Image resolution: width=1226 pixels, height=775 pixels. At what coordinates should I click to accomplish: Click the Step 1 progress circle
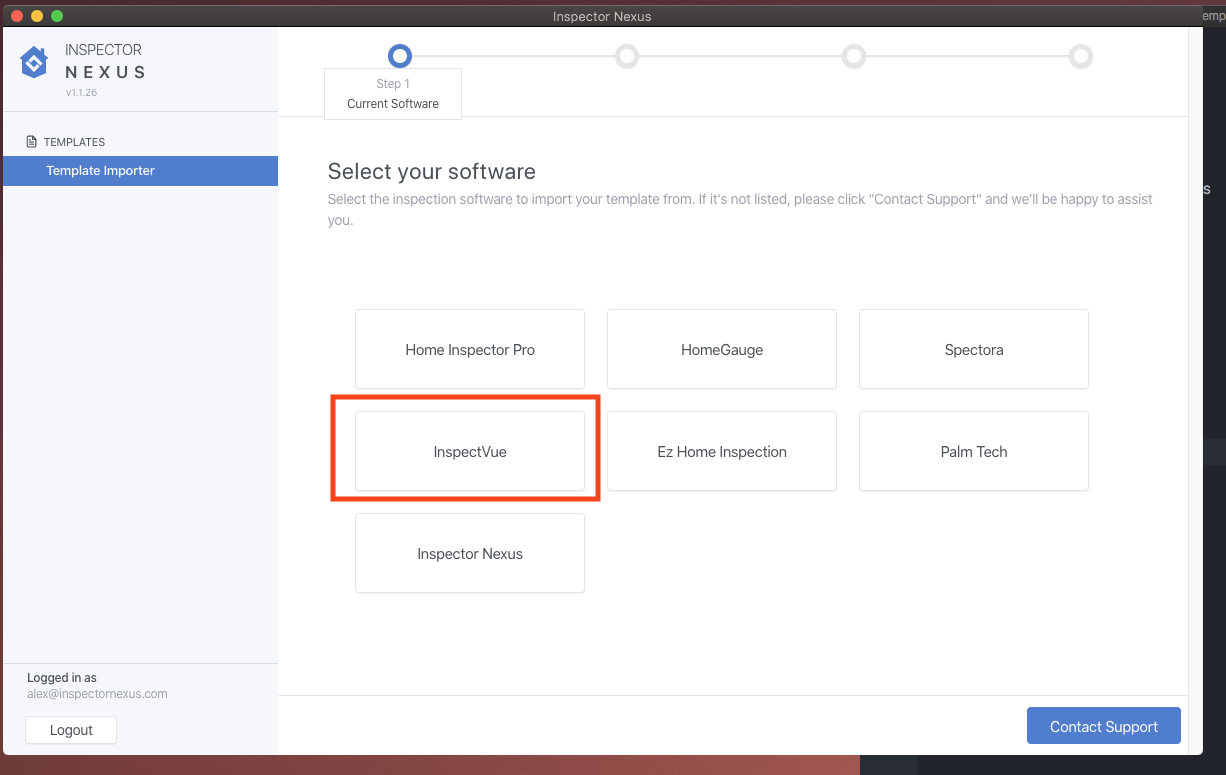click(399, 56)
